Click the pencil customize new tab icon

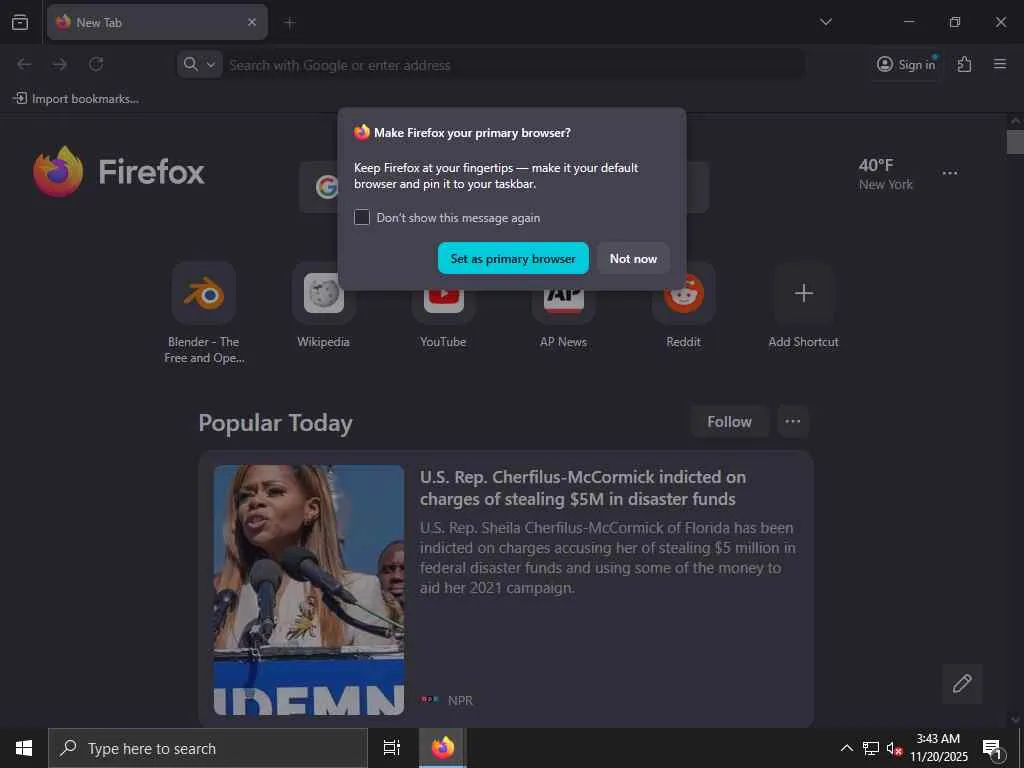click(x=961, y=683)
